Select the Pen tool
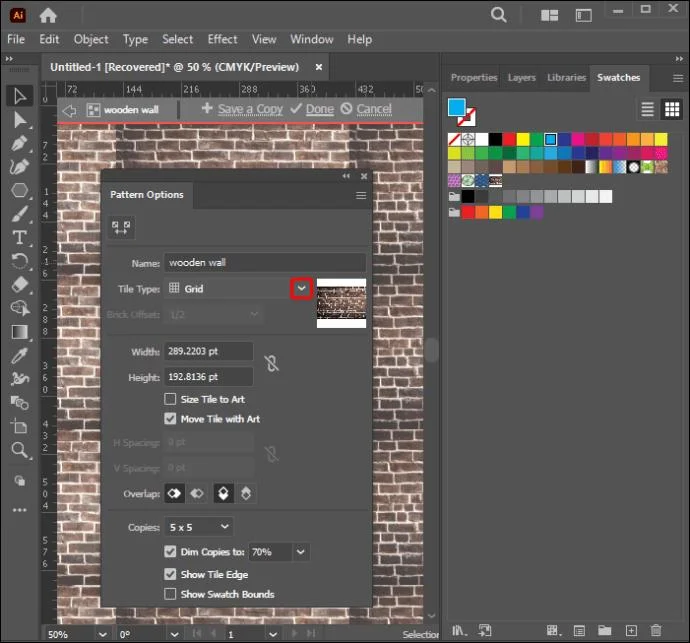690x643 pixels. (x=19, y=143)
